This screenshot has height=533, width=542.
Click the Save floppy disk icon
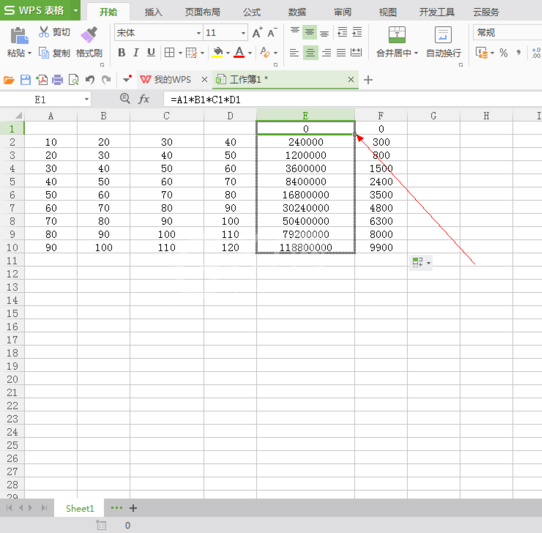click(26, 80)
